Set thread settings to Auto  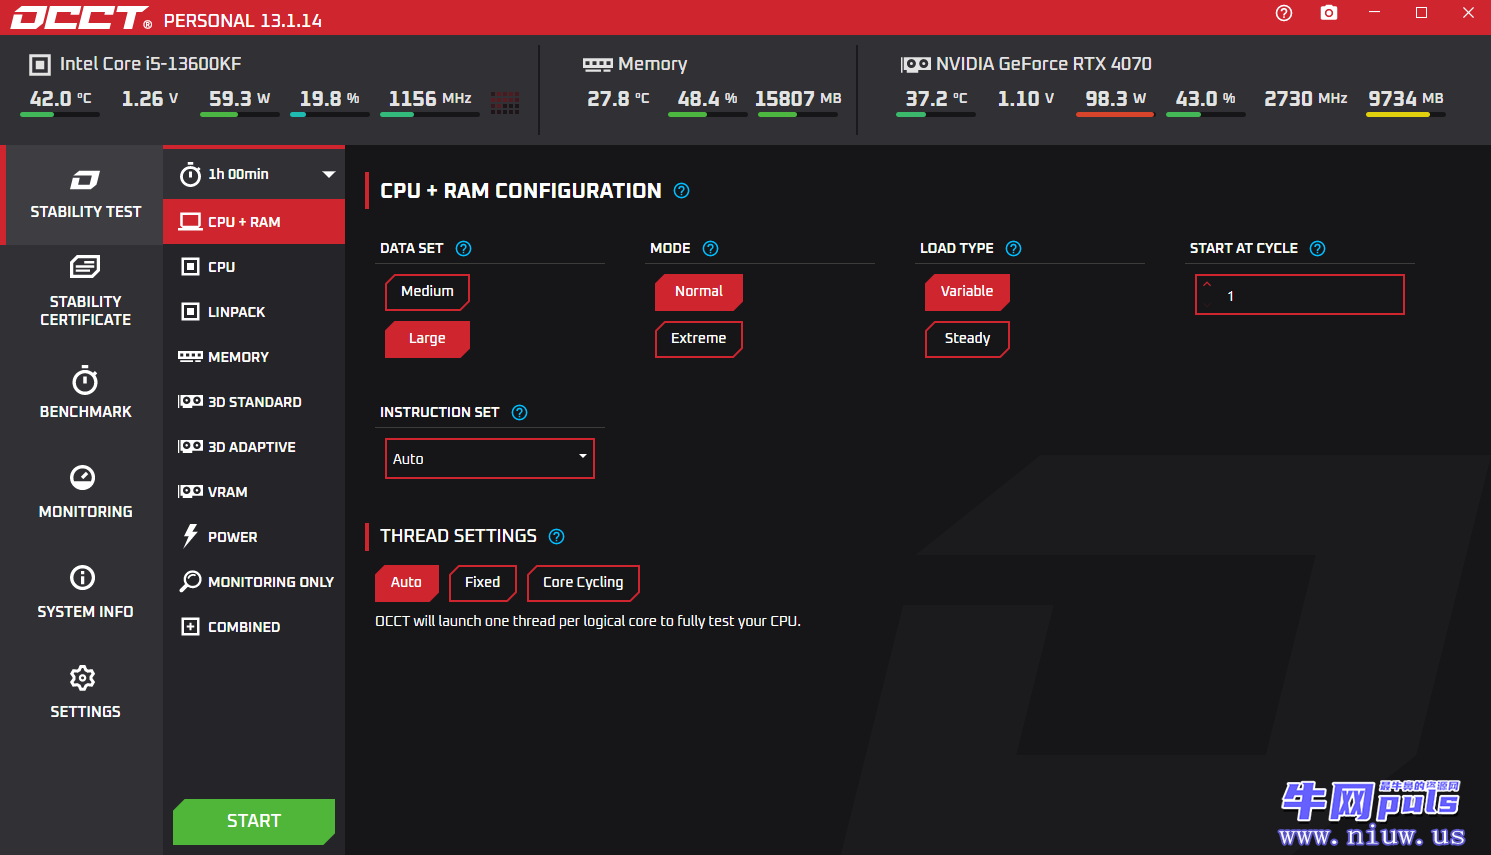pos(407,583)
